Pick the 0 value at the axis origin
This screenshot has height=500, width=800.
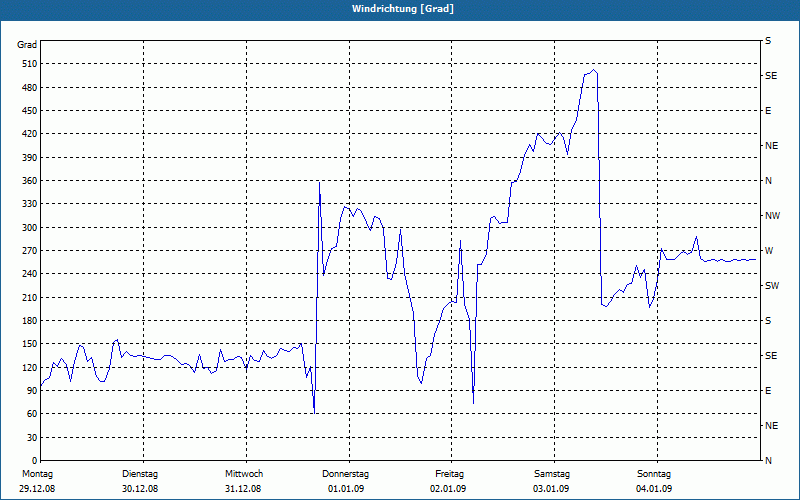(35, 461)
